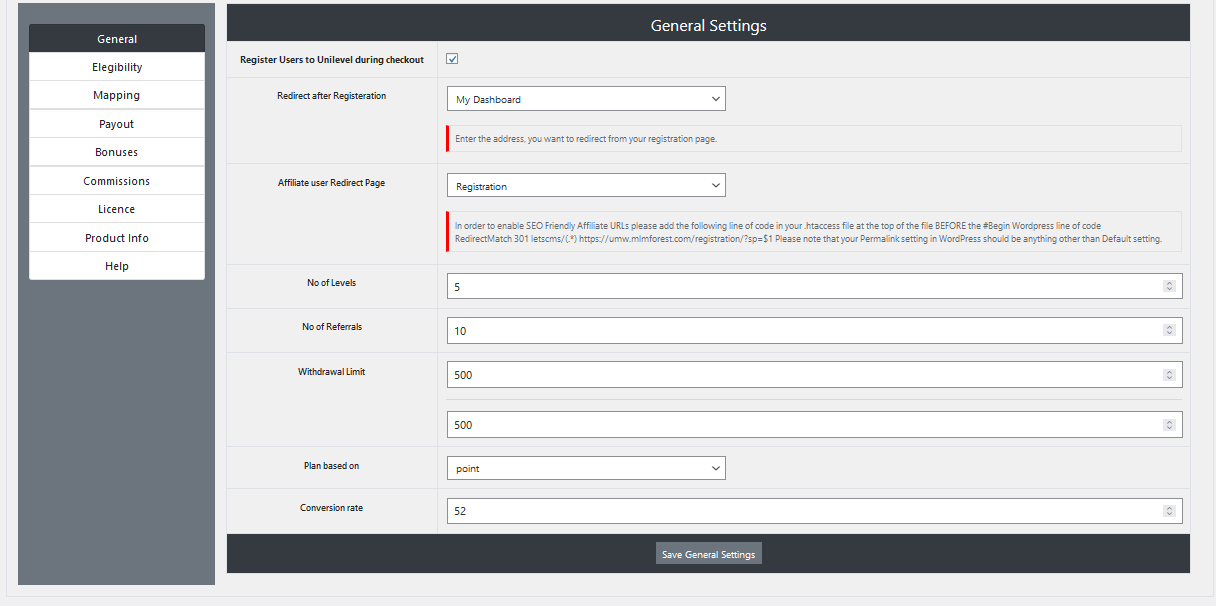Increase the Conversion rate number

1168,507
